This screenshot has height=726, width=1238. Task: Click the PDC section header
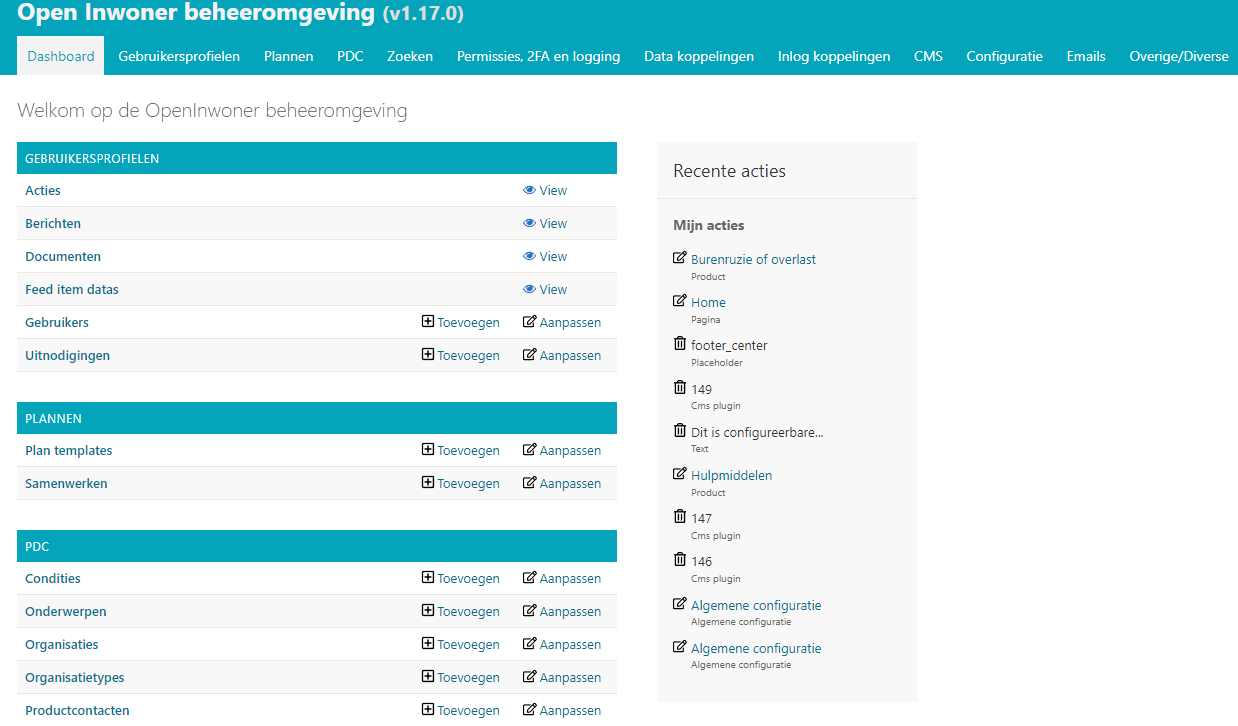click(37, 547)
